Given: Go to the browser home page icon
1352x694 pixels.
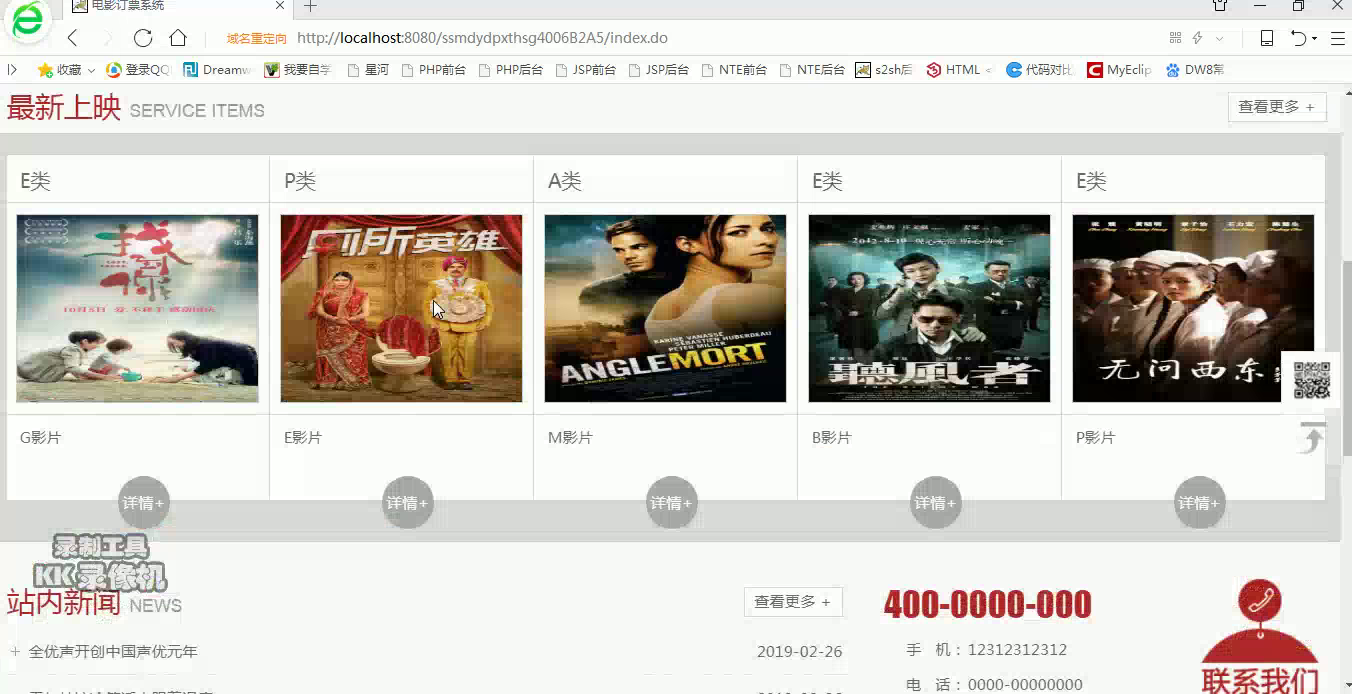Looking at the screenshot, I should (x=178, y=38).
